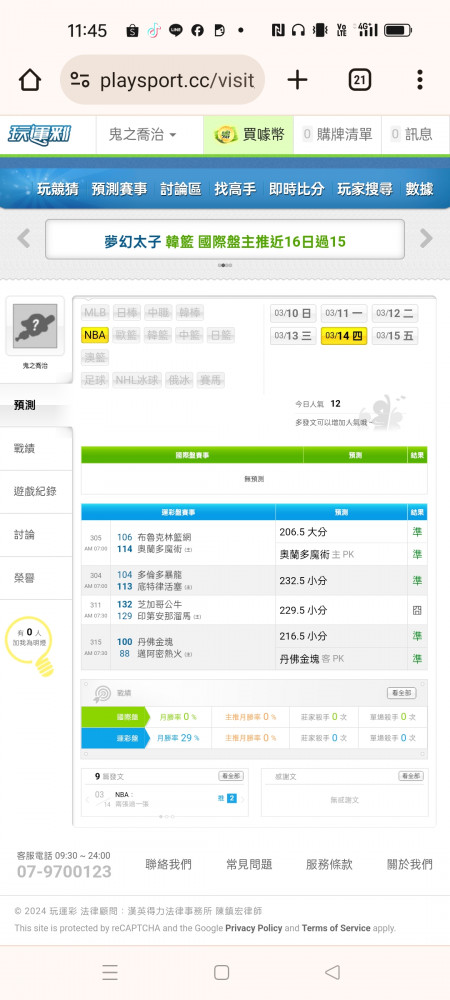The height and width of the screenshot is (1000, 450).
Task: Click 布魯克林籃網 team name
Action: [164, 537]
